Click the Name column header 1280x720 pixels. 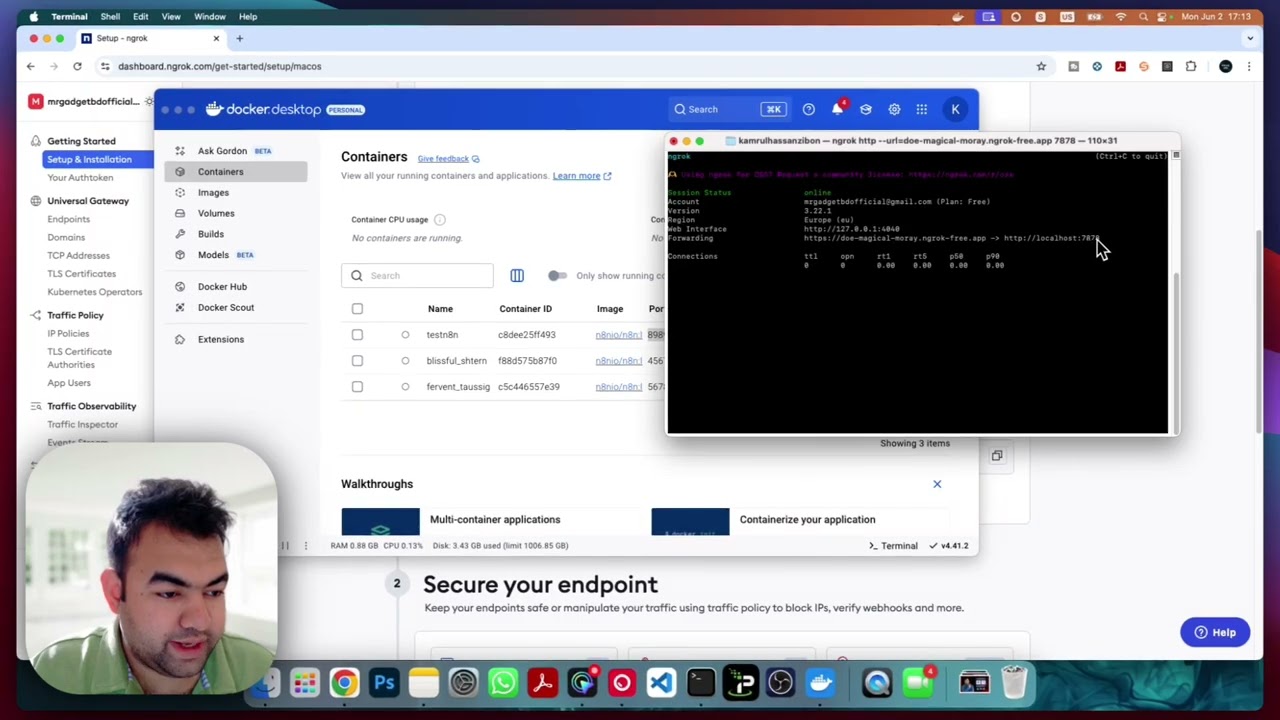point(440,309)
